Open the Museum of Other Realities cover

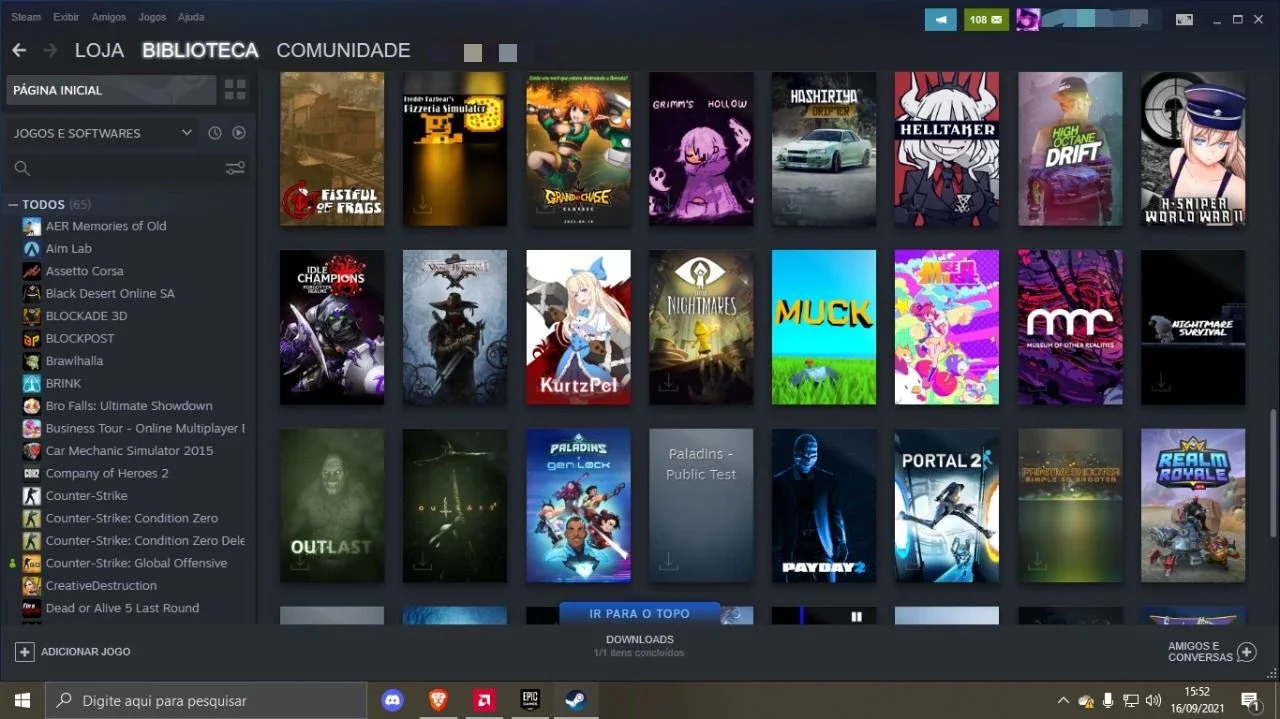(x=1070, y=327)
